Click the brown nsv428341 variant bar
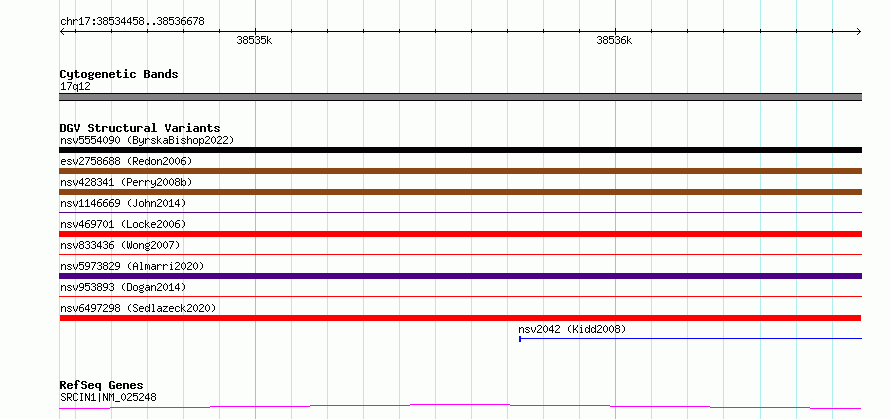This screenshot has height=419, width=890. click(x=460, y=192)
